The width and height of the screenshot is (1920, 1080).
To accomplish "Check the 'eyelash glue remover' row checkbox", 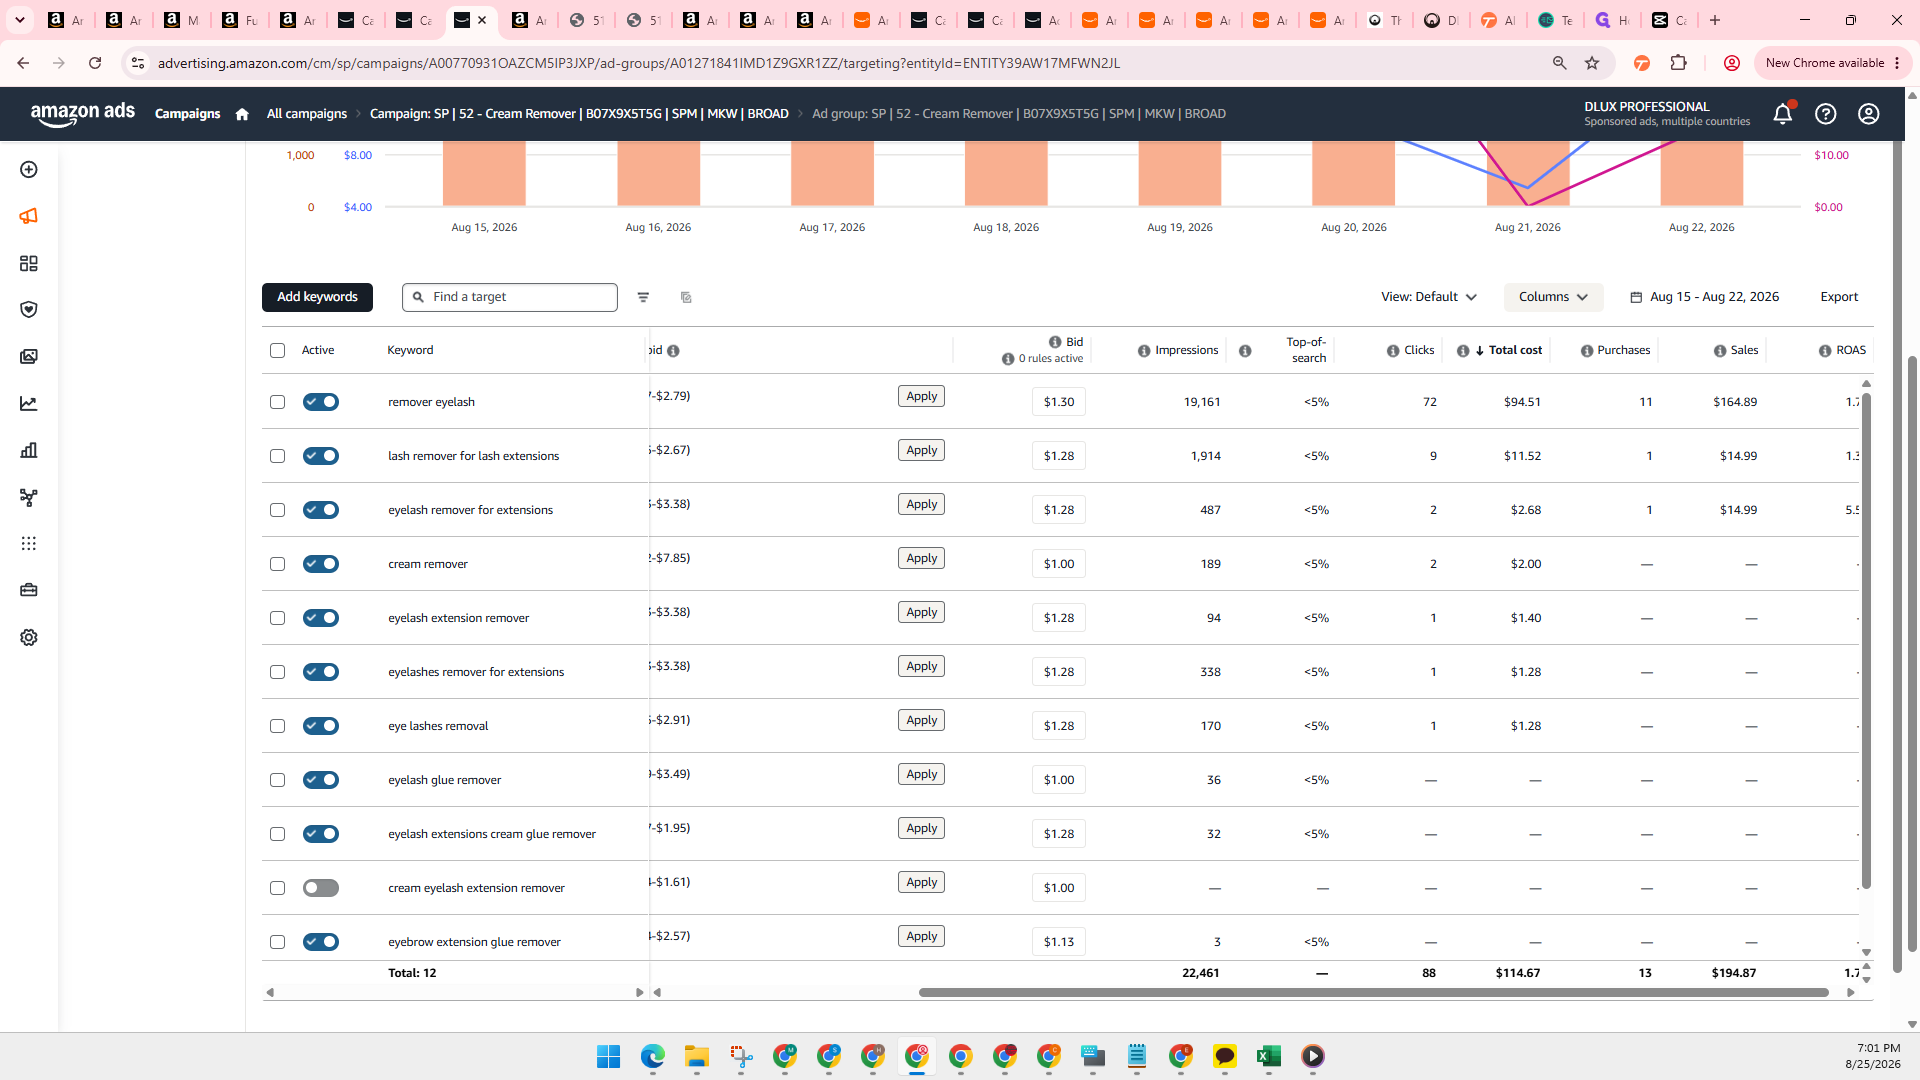I will pos(277,780).
